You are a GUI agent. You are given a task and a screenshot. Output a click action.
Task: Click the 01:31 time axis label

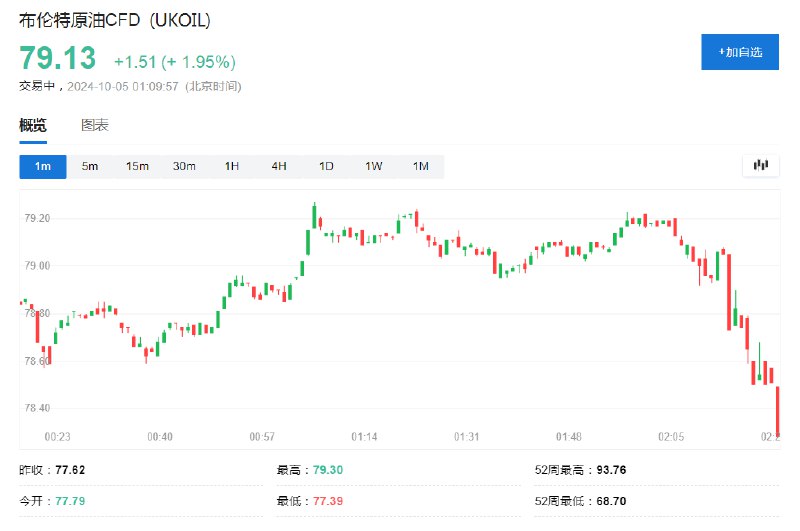[466, 437]
